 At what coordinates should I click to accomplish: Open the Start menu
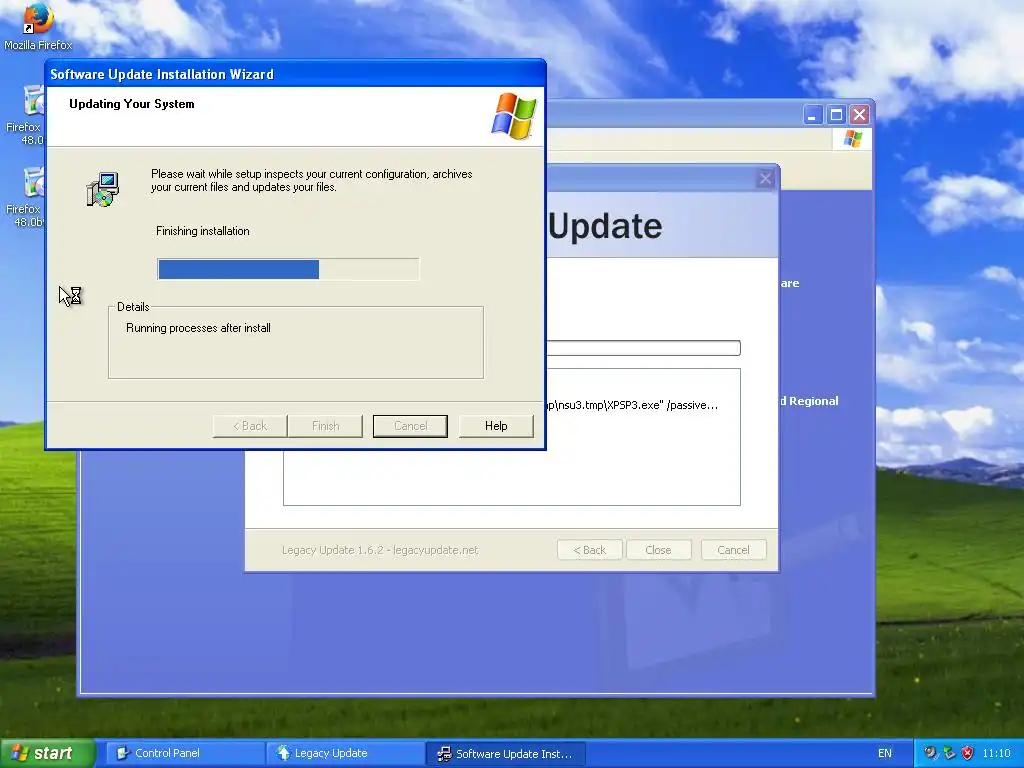[47, 753]
